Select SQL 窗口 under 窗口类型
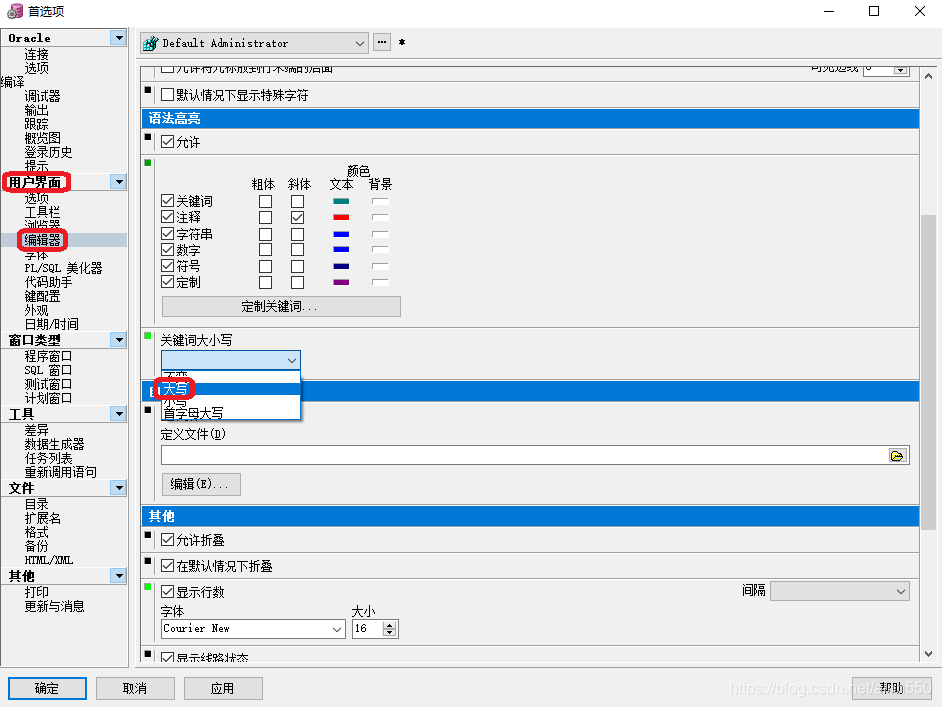This screenshot has width=942, height=707. 48,370
